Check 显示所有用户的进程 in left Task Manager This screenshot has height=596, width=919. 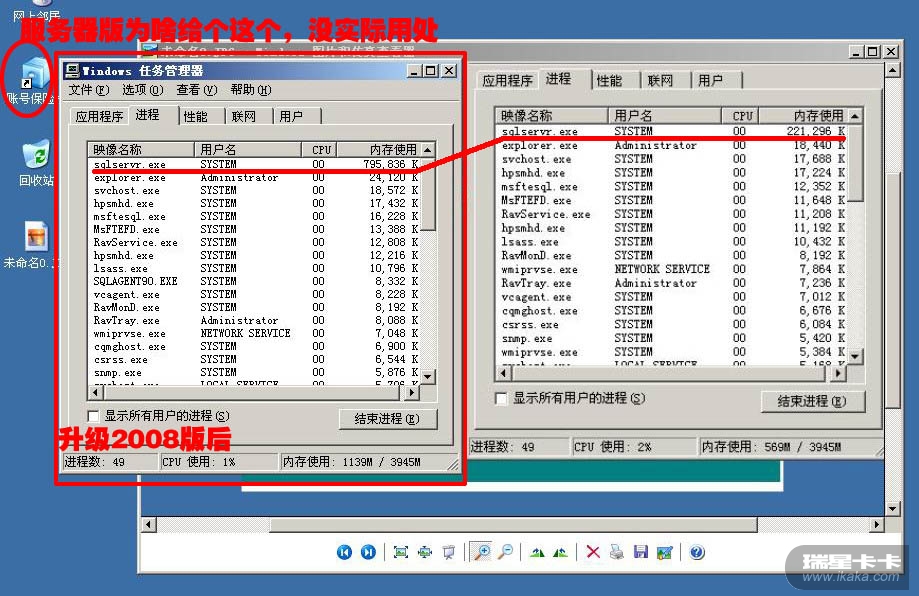point(93,416)
